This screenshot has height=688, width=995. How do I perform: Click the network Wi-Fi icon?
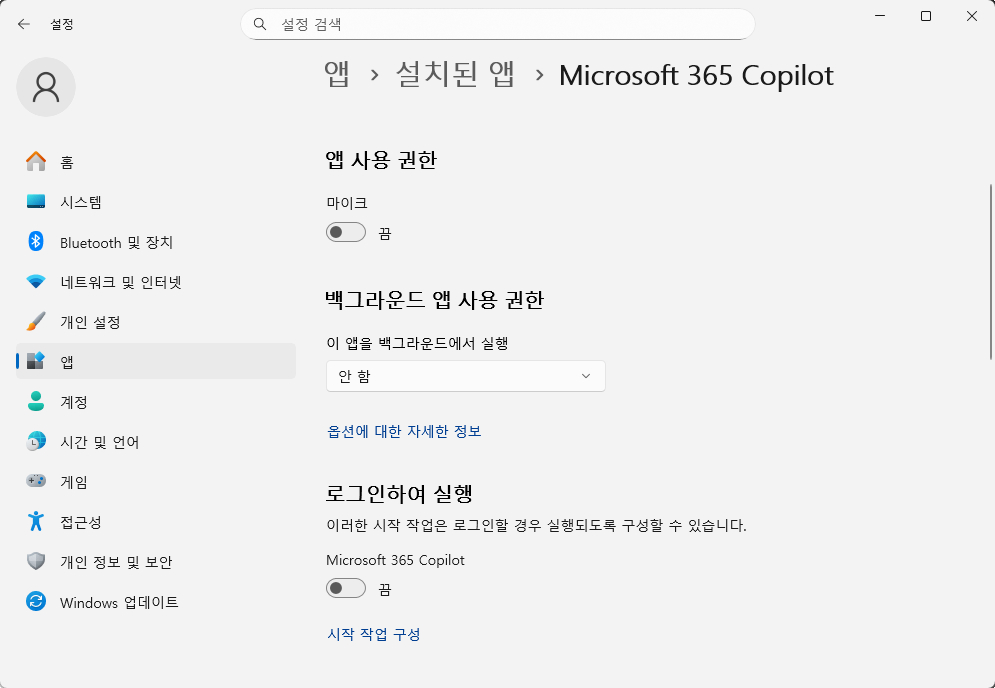[x=36, y=281]
